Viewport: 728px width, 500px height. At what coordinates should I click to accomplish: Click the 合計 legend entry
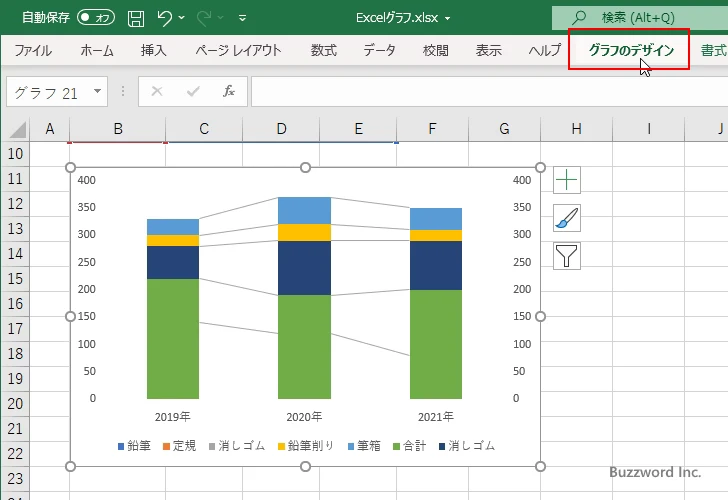click(410, 446)
